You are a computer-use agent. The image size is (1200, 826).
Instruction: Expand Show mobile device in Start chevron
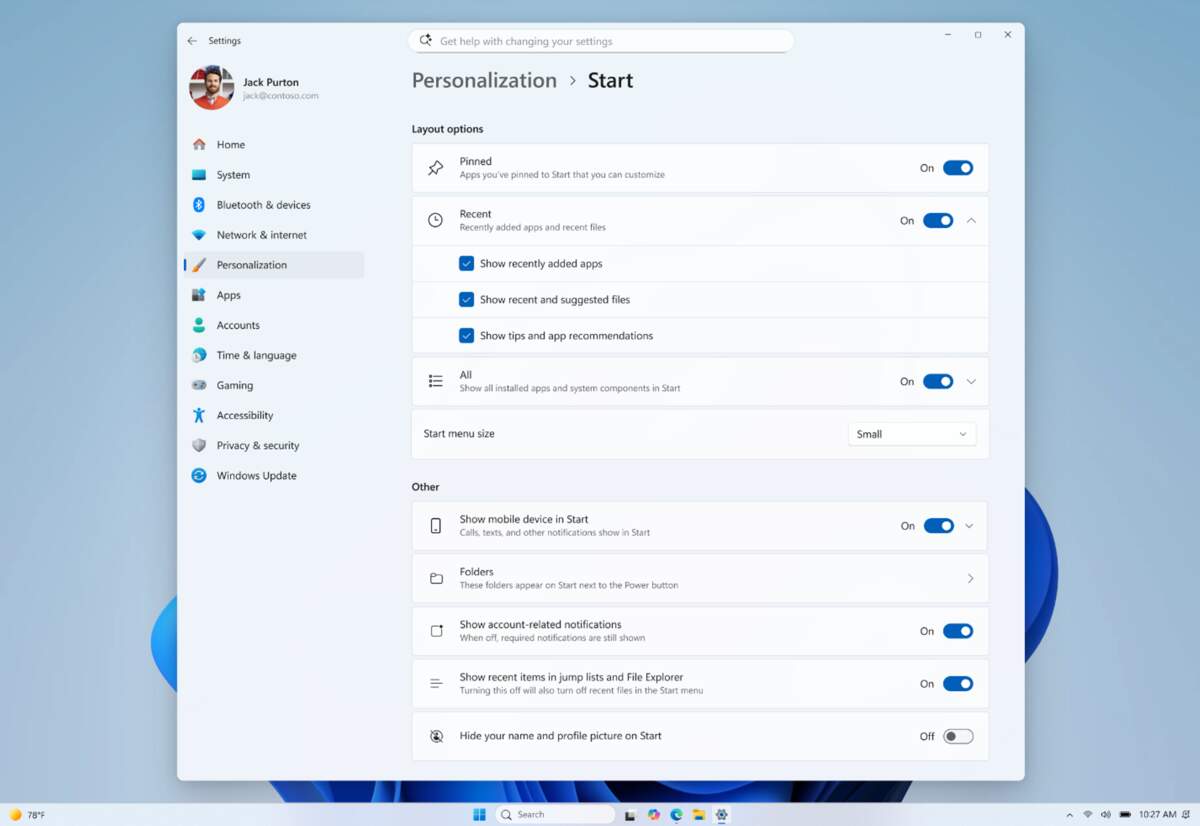(x=968, y=526)
